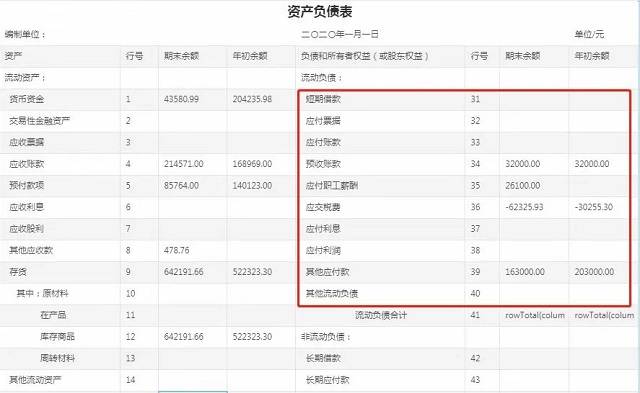640x393 pixels.
Task: Click the 应交税费 row label
Action: [323, 207]
